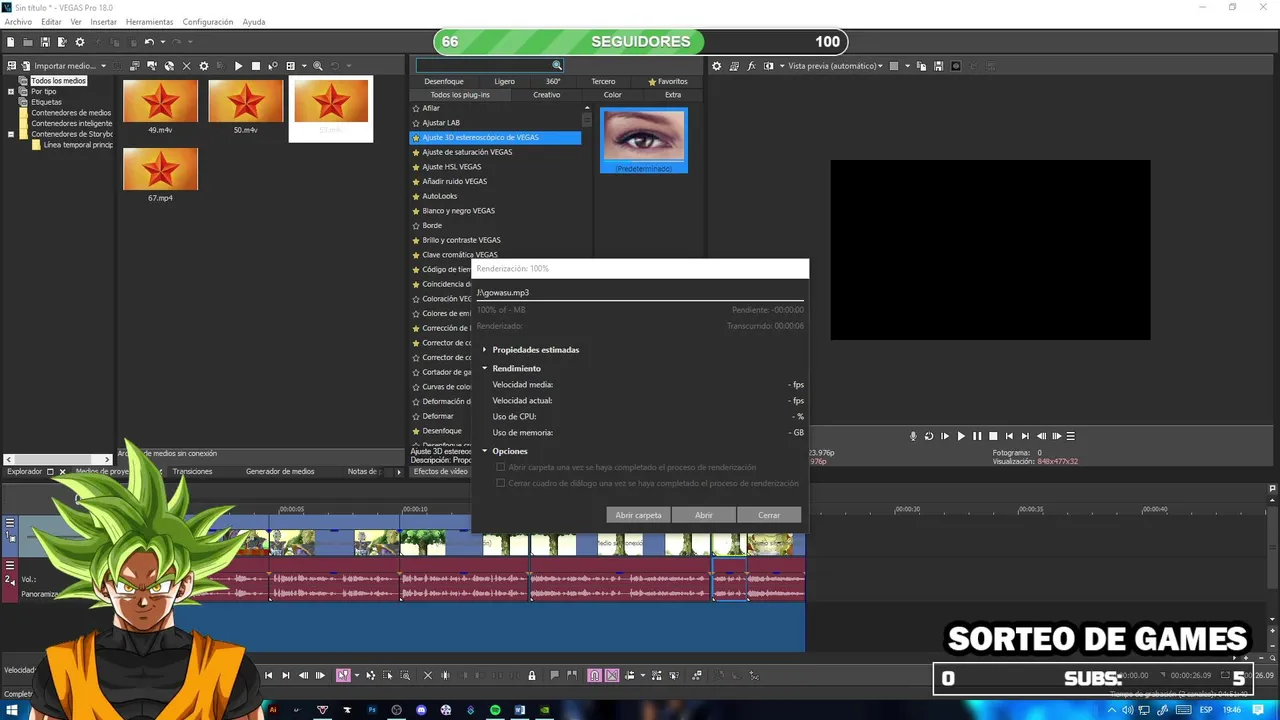
Task: Click the insert marker icon in timeline toolbar
Action: pos(554,675)
